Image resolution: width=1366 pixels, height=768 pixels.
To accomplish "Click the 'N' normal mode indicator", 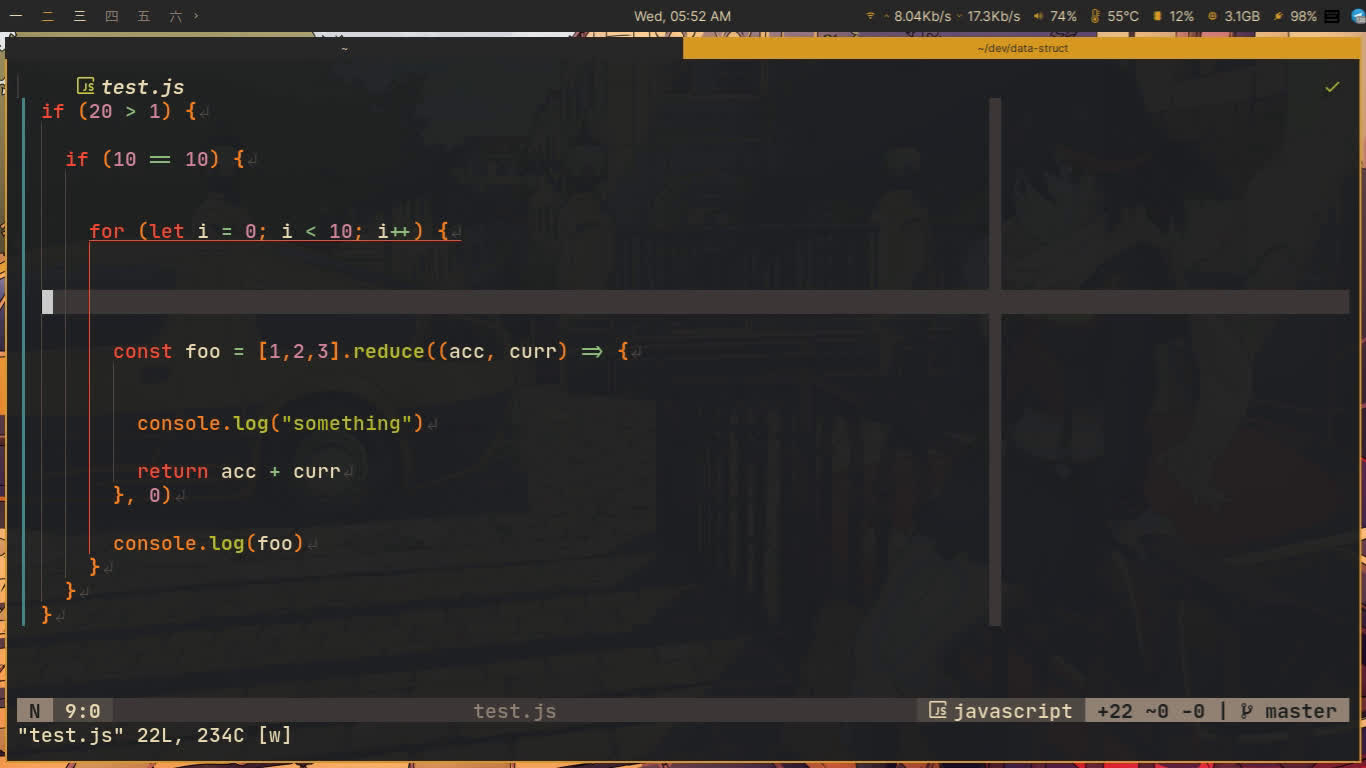I will coord(35,711).
